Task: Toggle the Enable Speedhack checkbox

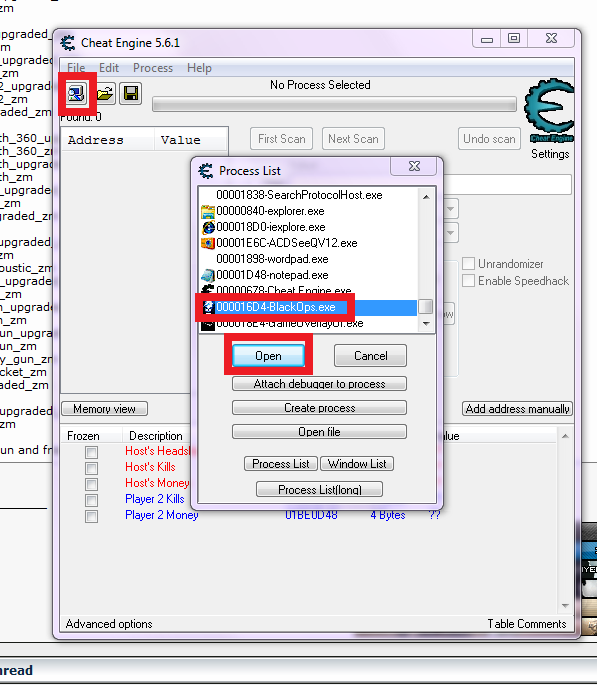Action: 468,280
